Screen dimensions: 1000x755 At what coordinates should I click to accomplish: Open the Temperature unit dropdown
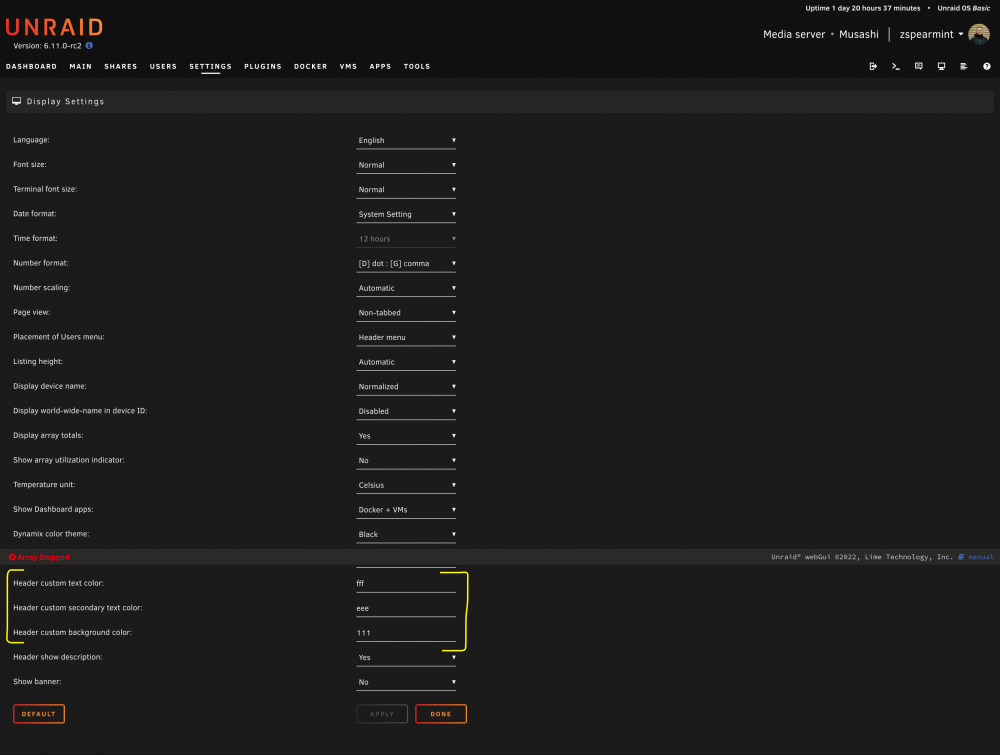406,485
